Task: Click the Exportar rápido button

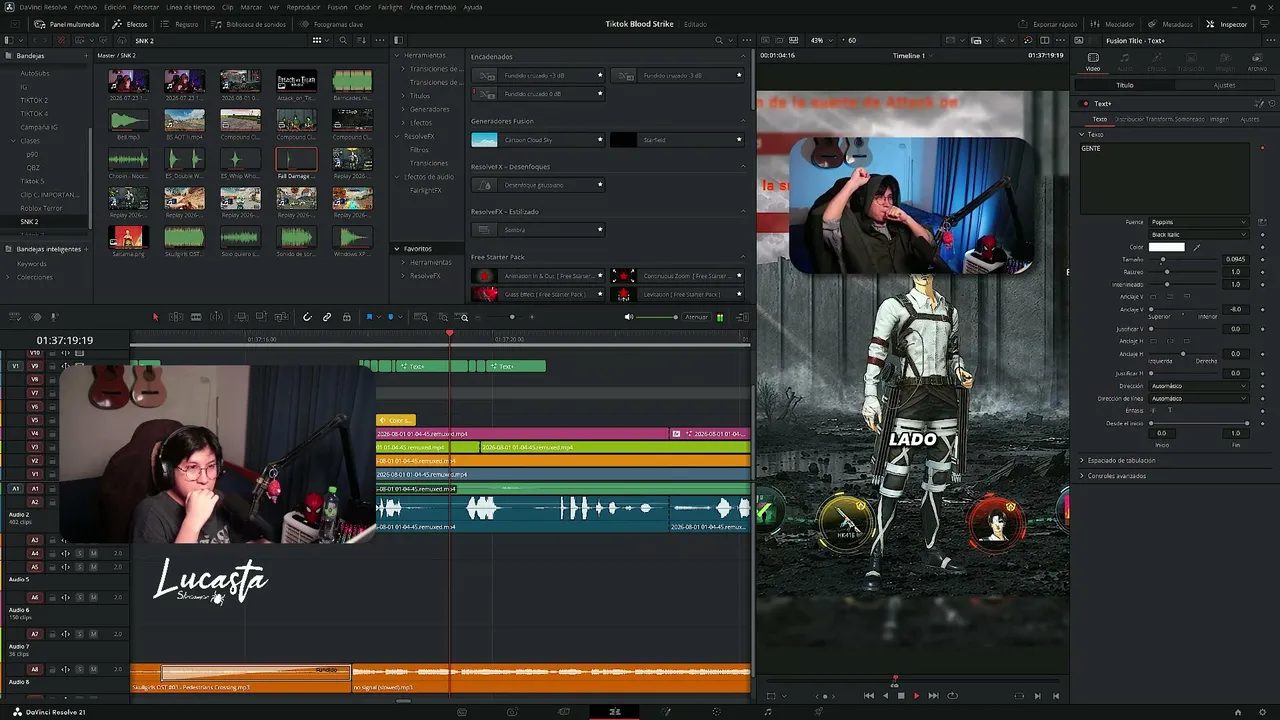Action: [1048, 24]
